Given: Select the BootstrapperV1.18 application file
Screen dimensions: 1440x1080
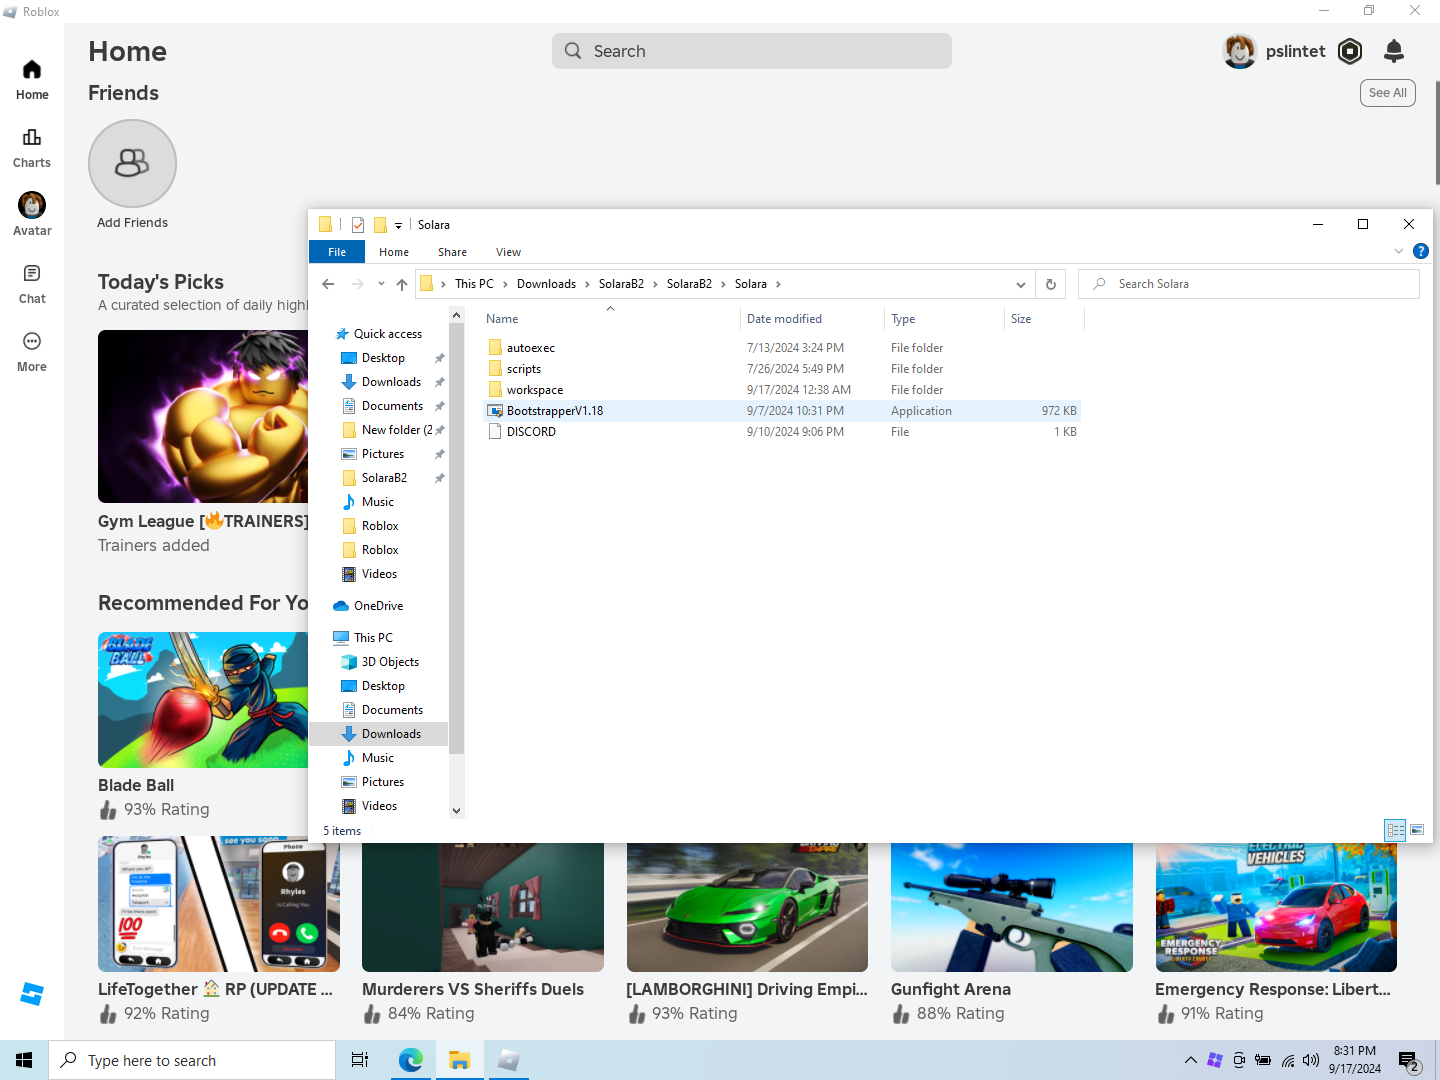Looking at the screenshot, I should click(555, 411).
